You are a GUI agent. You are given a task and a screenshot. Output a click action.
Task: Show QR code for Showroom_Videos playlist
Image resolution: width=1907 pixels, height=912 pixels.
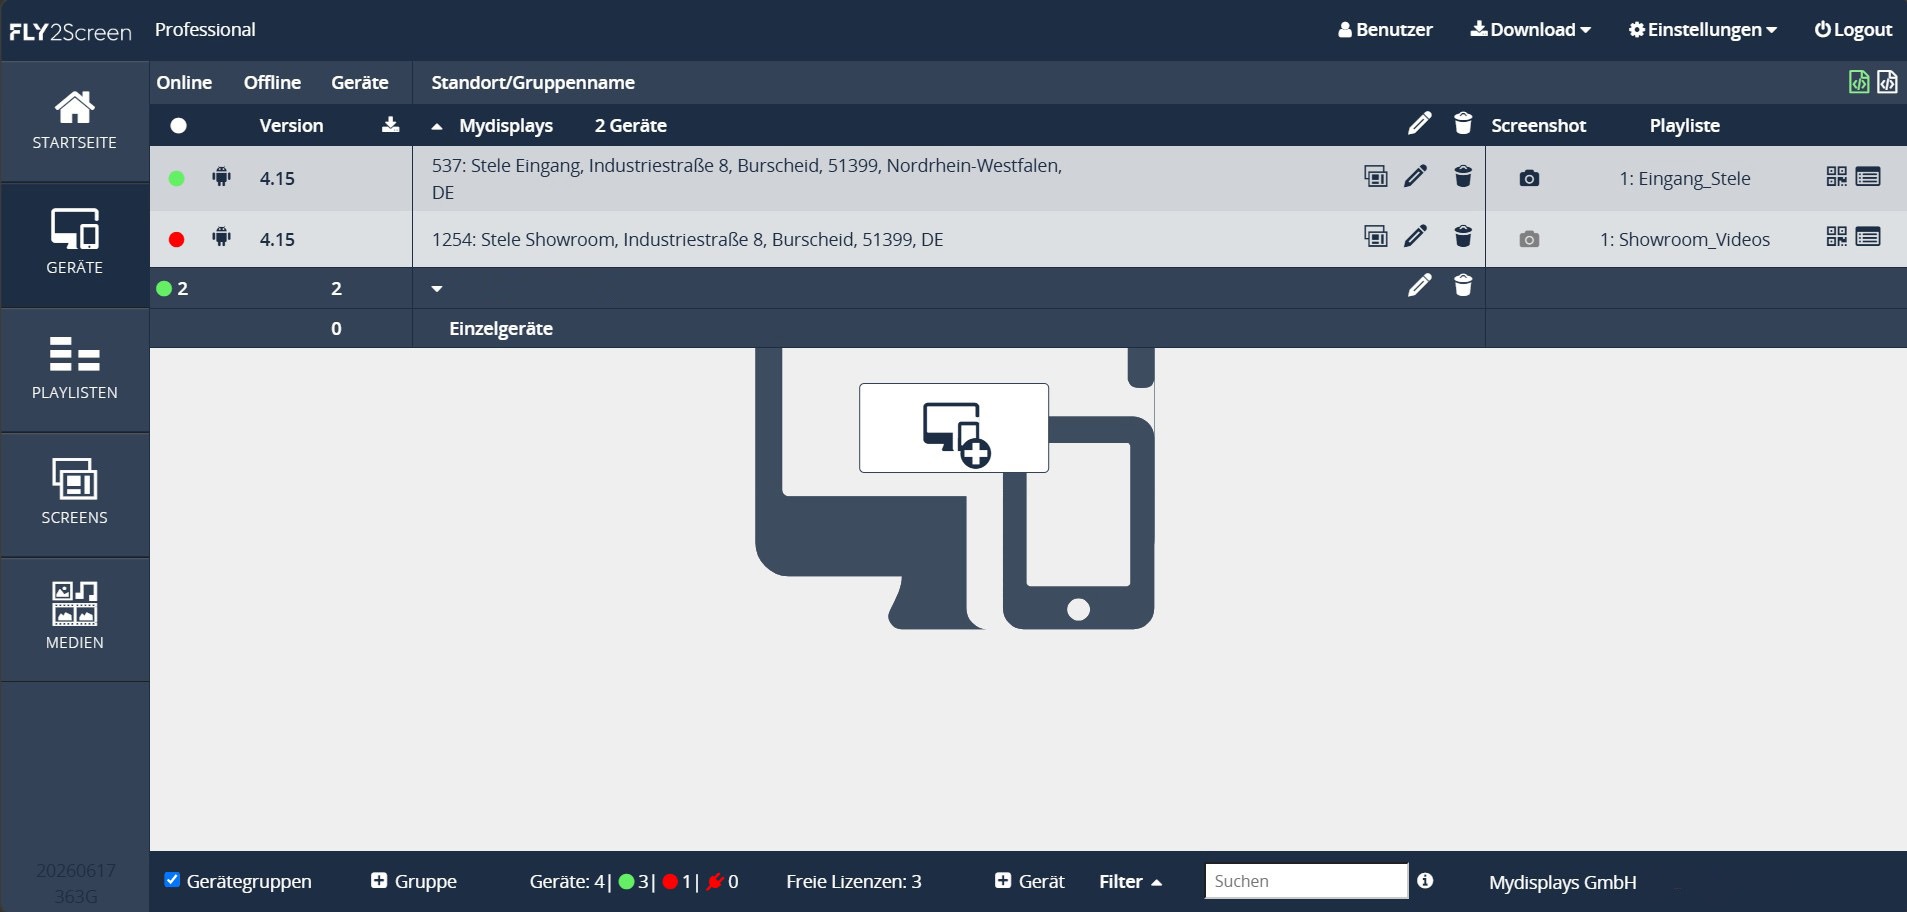coord(1836,237)
